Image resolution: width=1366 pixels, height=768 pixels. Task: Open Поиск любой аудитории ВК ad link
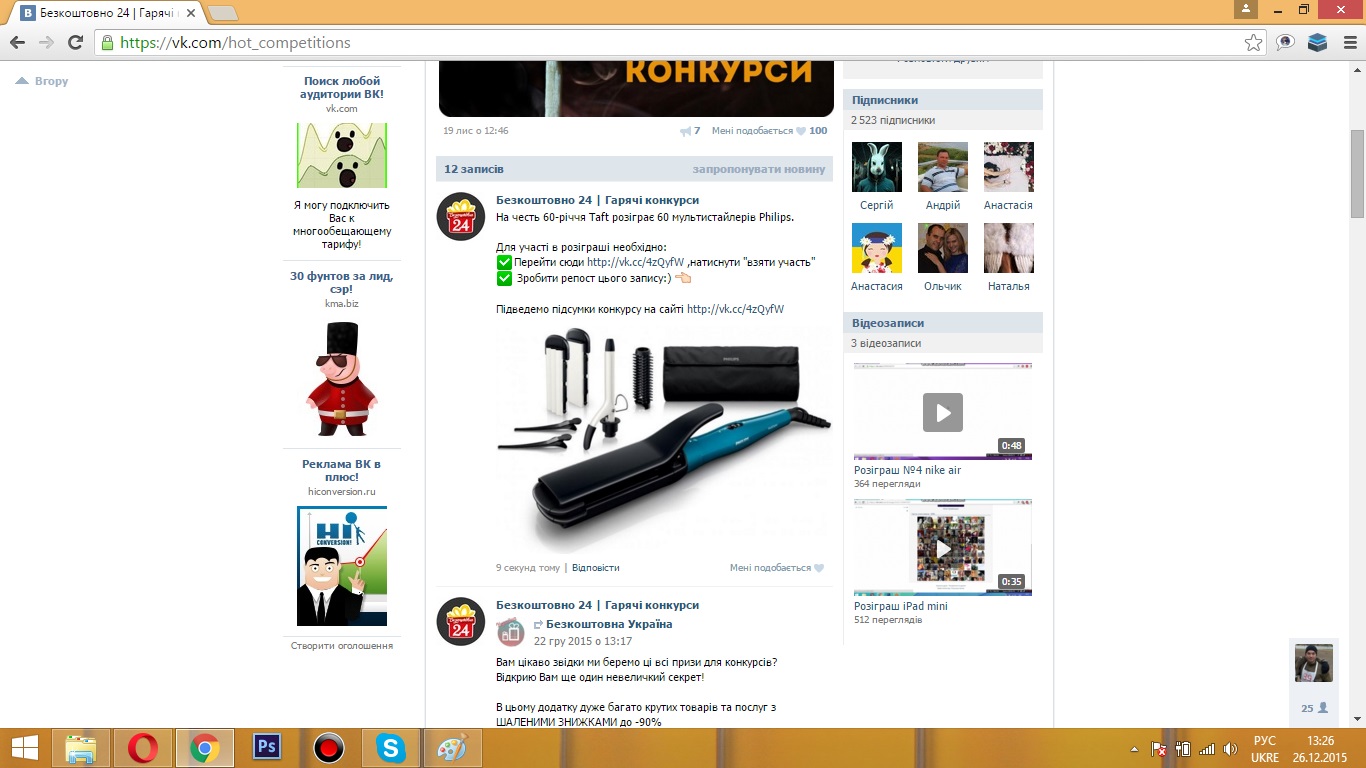(x=342, y=88)
